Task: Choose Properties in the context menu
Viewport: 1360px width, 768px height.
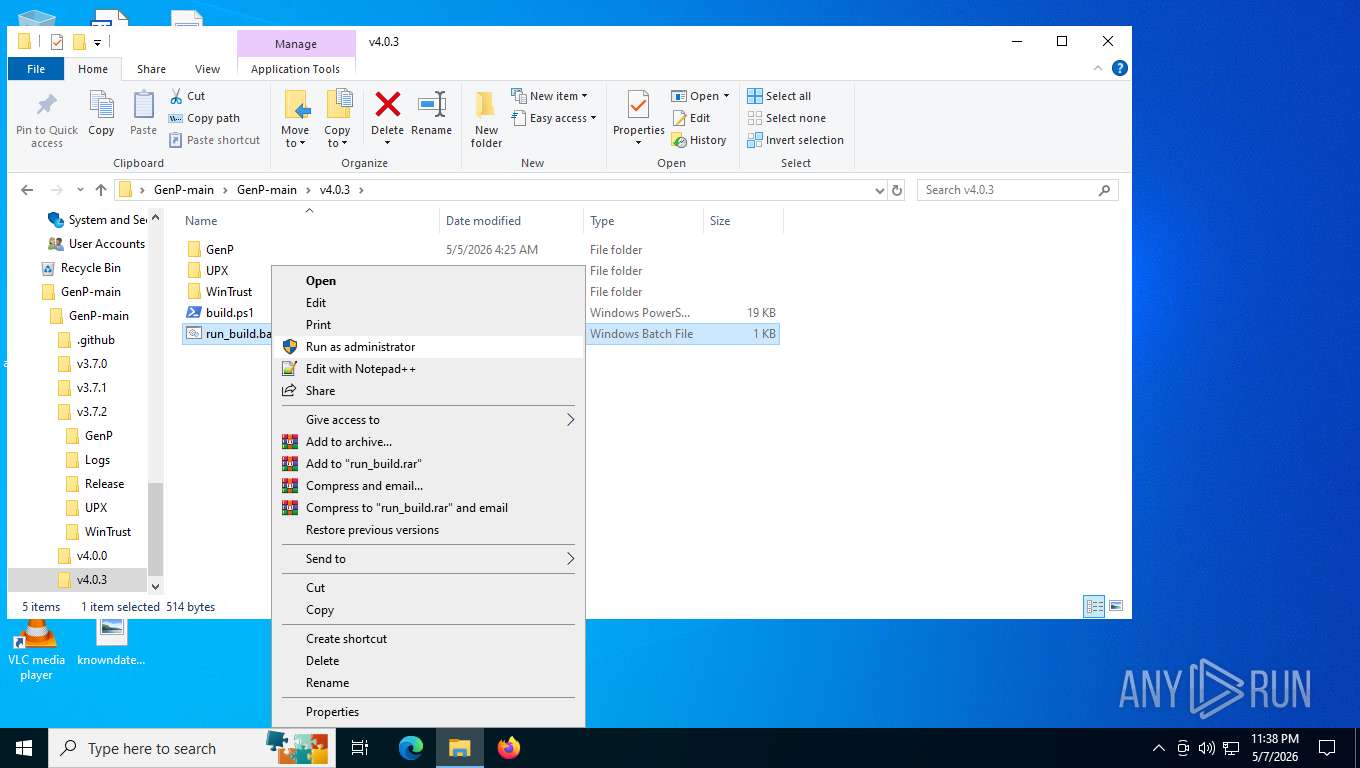Action: 428,712
